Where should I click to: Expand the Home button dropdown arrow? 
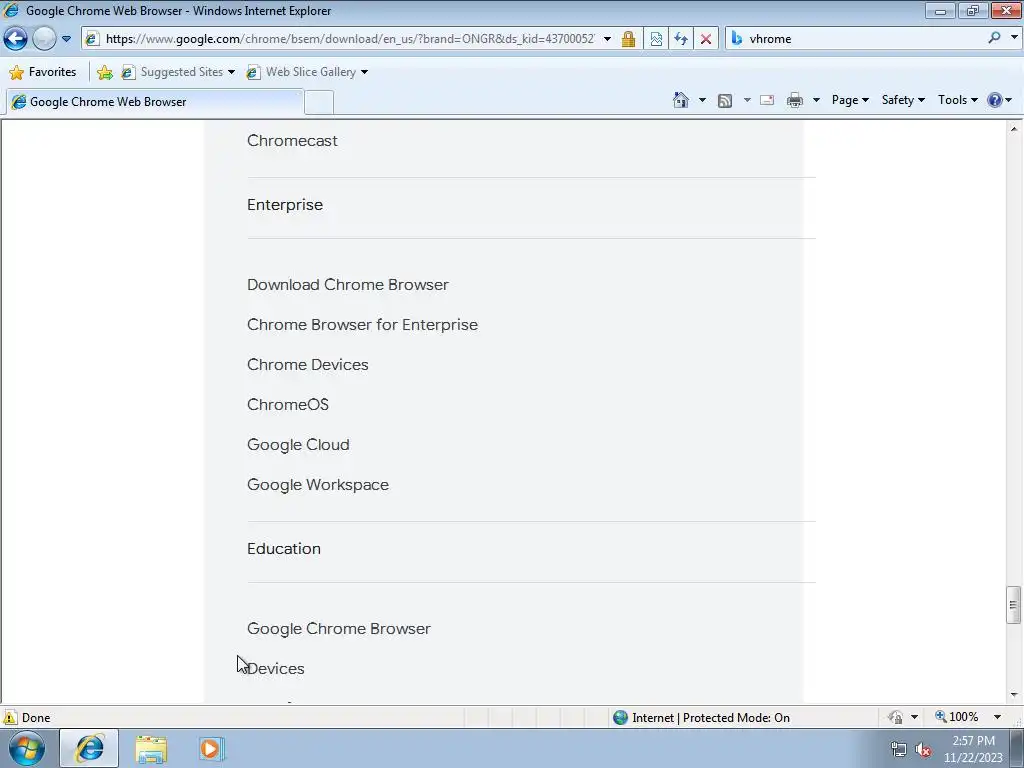[702, 100]
